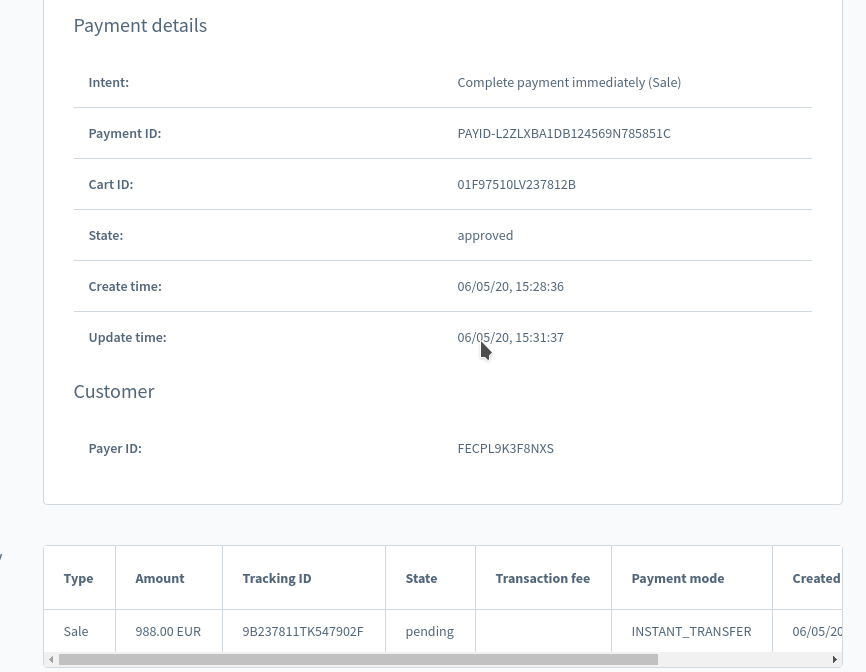The width and height of the screenshot is (866, 672).
Task: Click the Customer section heading
Action: point(113,391)
